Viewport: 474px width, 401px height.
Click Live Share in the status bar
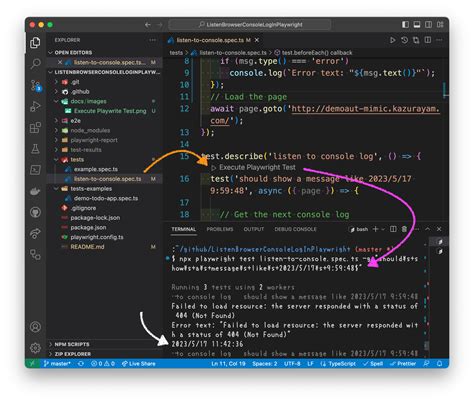pyautogui.click(x=139, y=364)
